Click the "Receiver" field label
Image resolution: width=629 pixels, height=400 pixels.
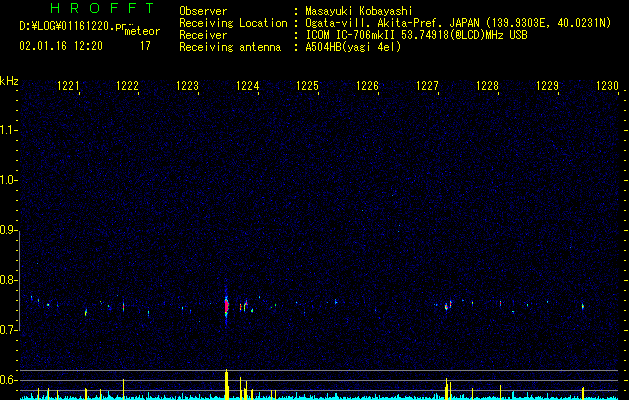(203, 35)
